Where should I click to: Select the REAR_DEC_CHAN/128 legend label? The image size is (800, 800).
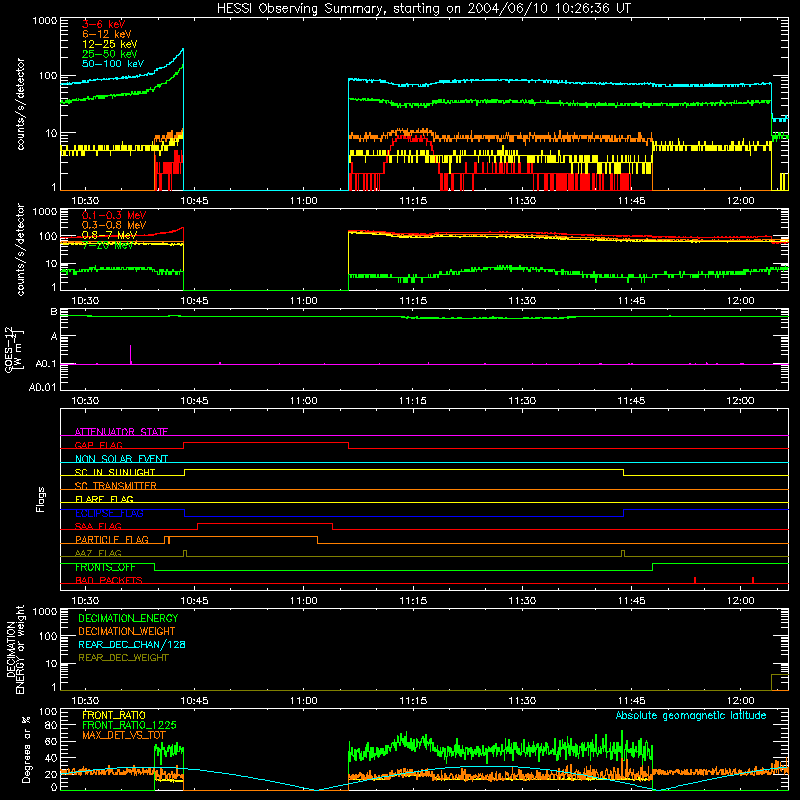tap(132, 644)
